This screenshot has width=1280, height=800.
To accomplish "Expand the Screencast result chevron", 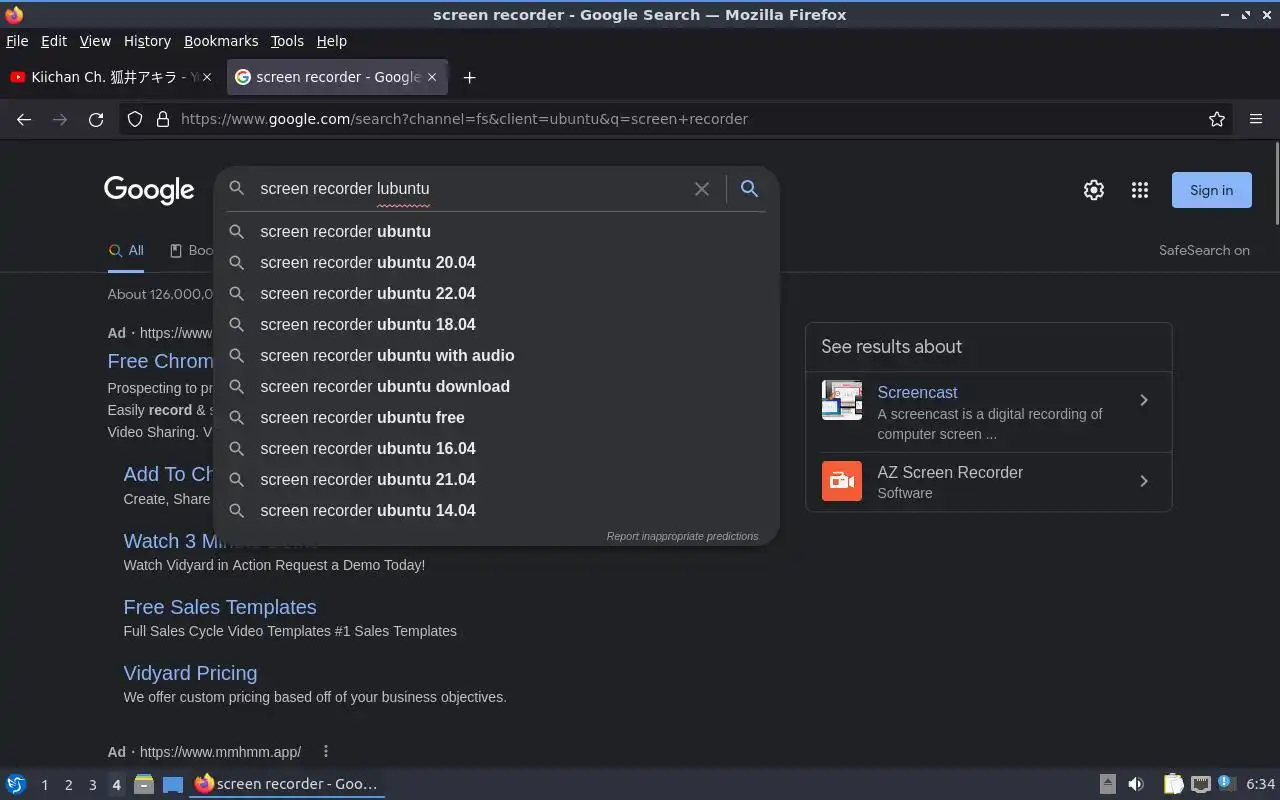I will (1144, 400).
